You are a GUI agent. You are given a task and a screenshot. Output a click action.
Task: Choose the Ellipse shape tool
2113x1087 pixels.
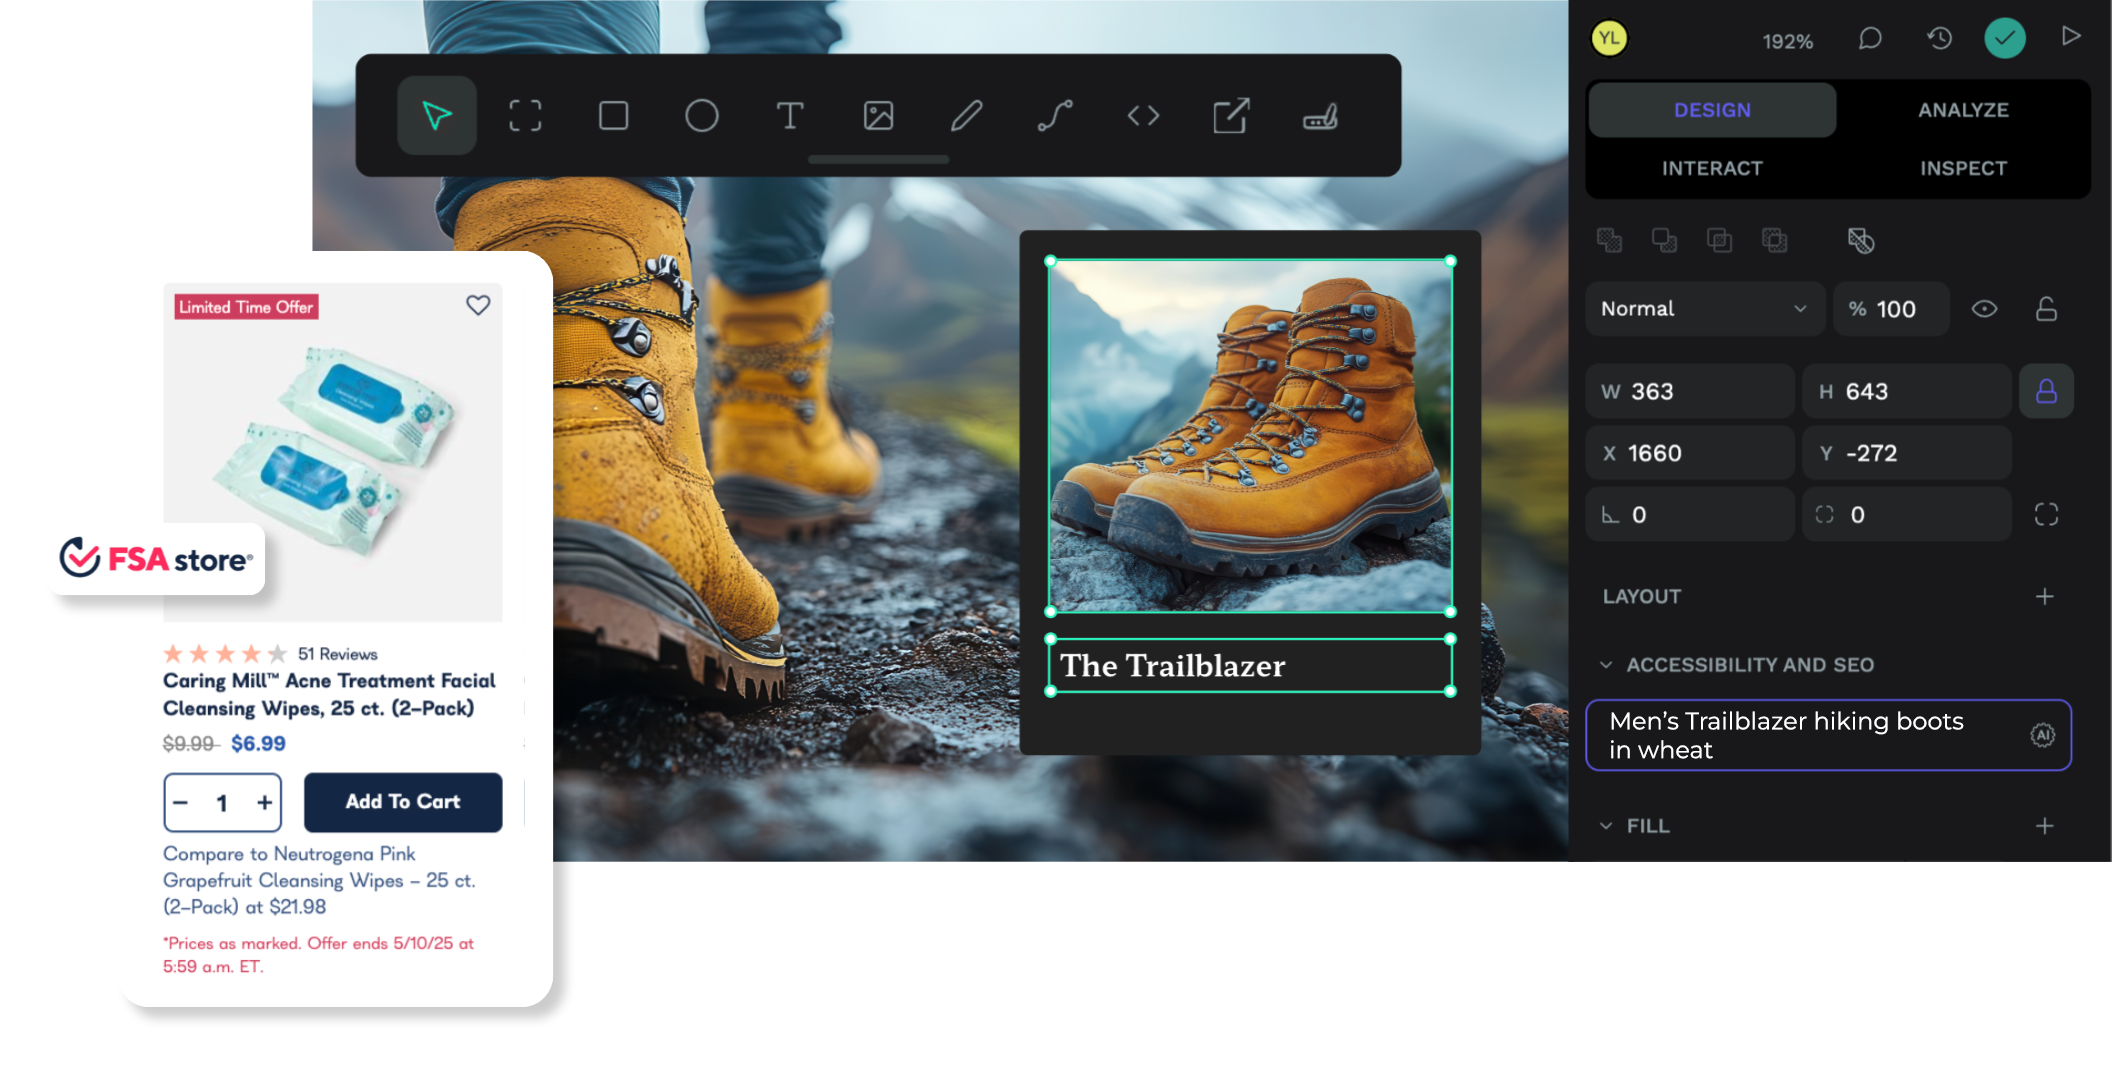pos(701,116)
